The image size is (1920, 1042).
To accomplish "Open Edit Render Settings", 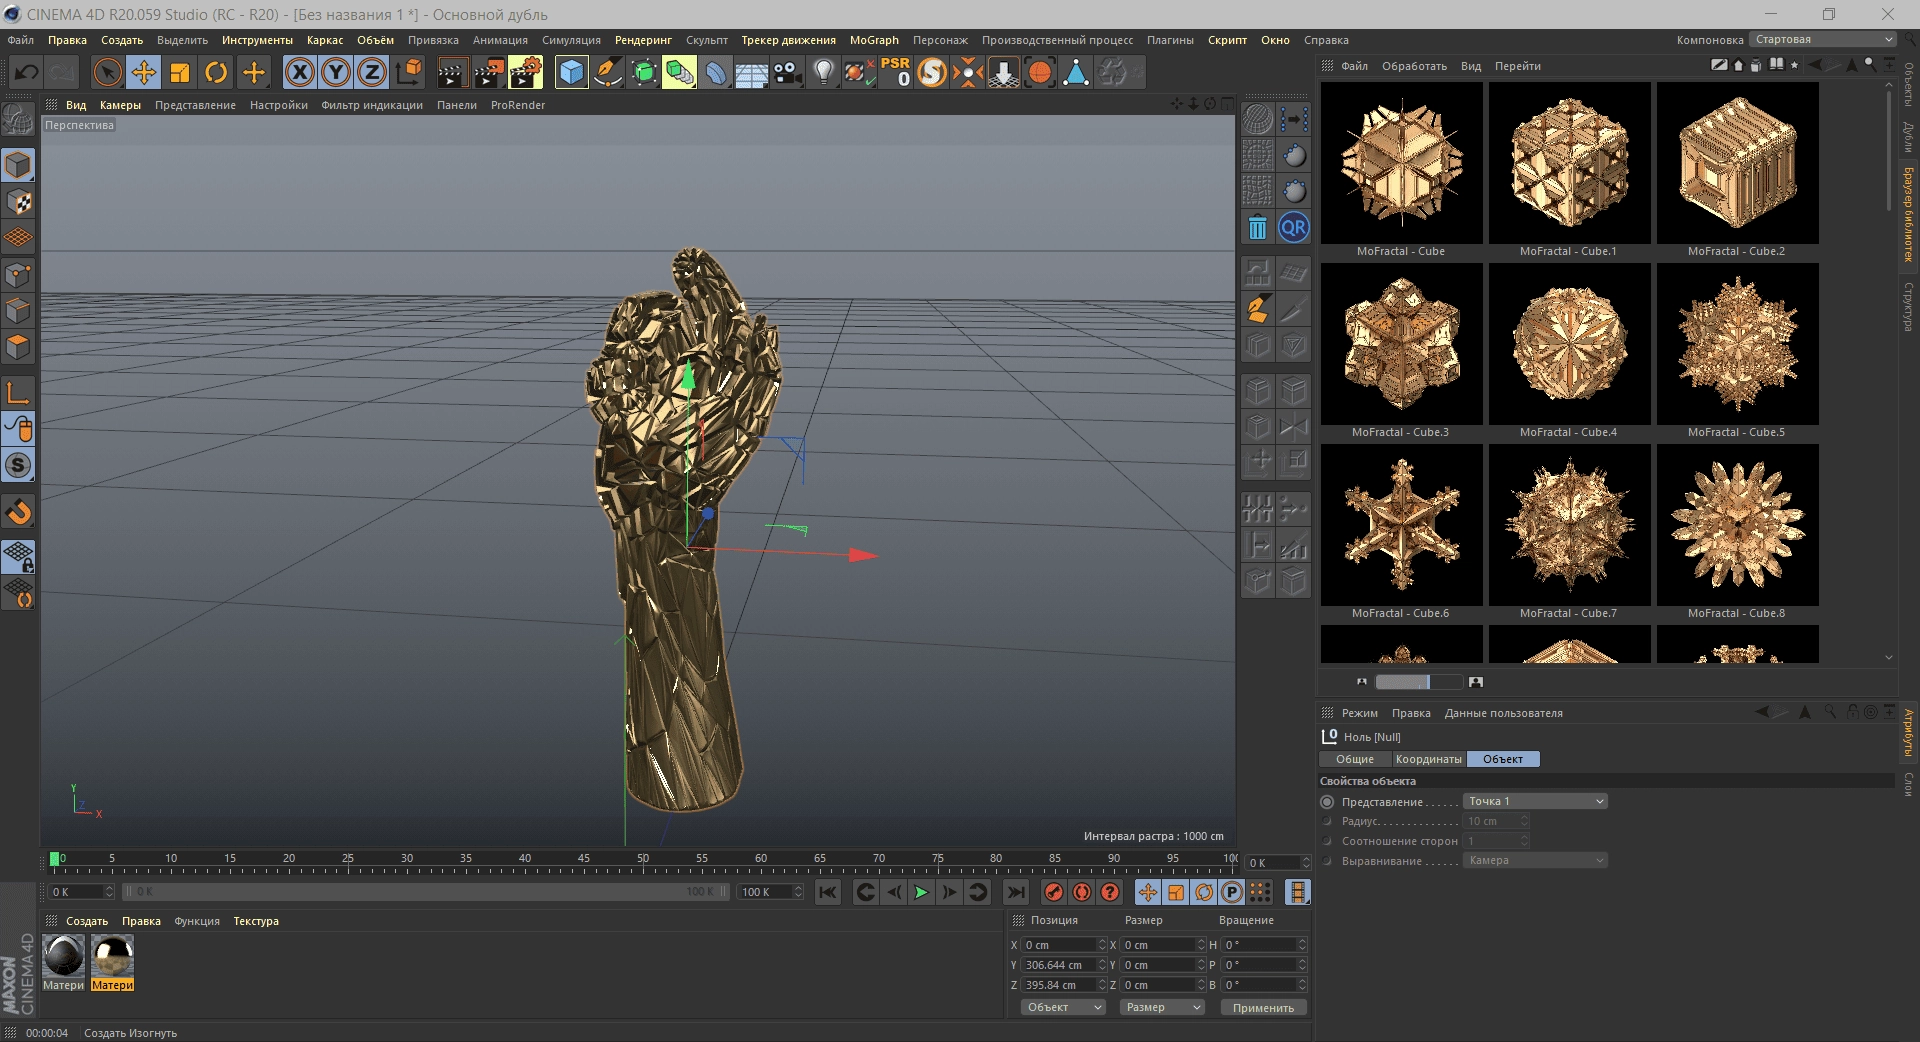I will pos(525,72).
